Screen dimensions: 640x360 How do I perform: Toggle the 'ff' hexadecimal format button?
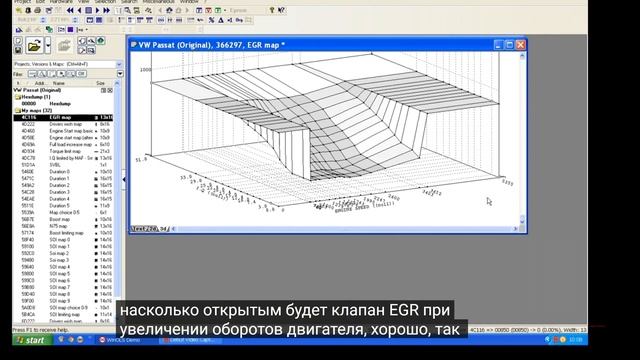(170, 20)
